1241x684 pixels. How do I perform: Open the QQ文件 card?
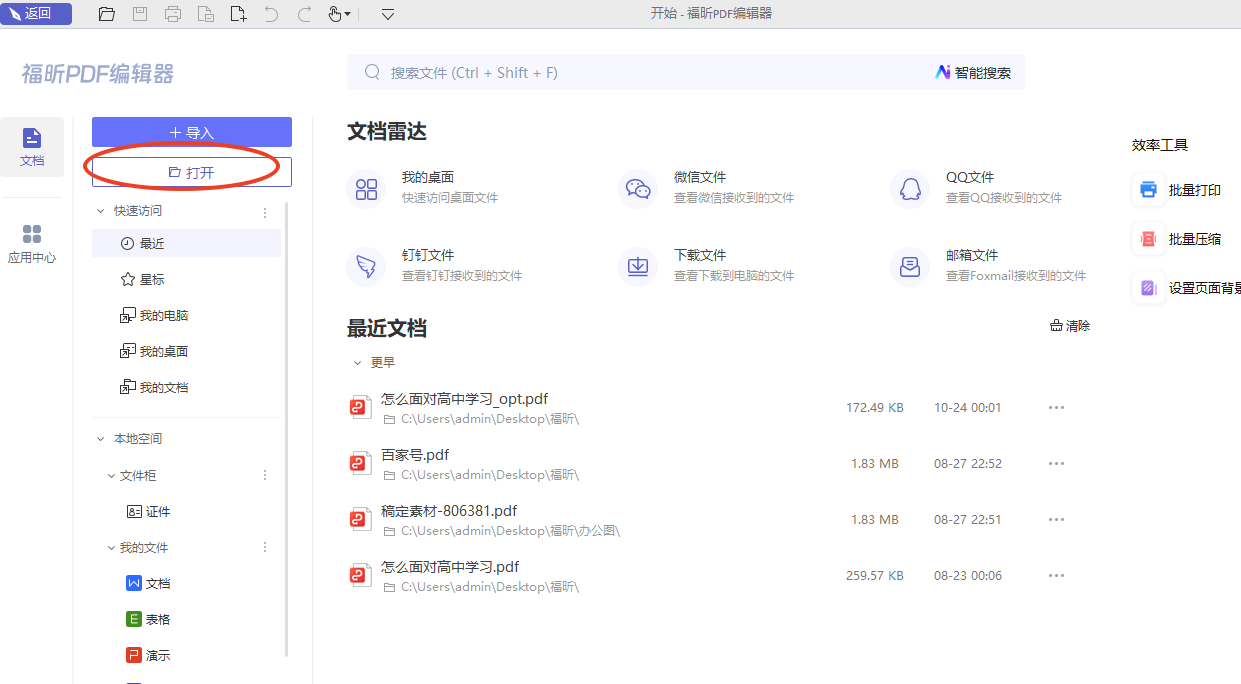pos(977,187)
